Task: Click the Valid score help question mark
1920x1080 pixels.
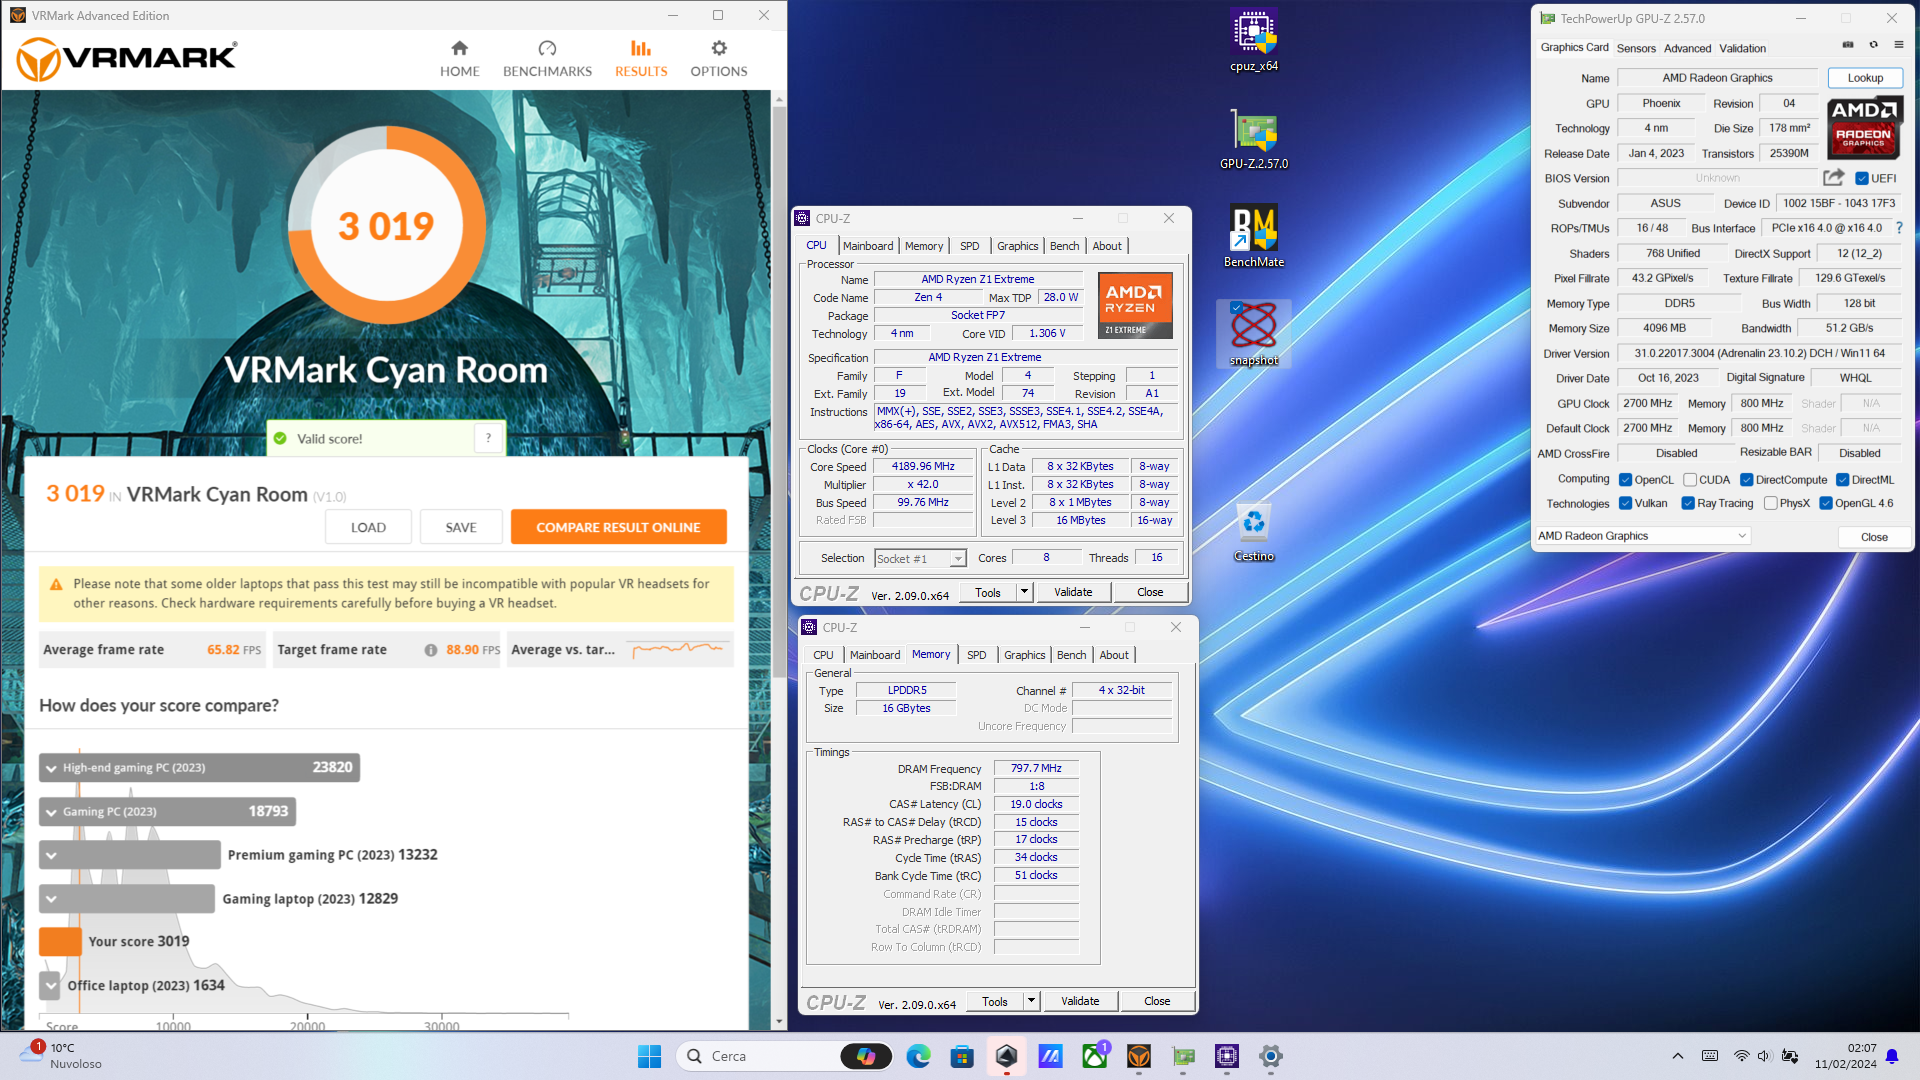Action: (488, 438)
